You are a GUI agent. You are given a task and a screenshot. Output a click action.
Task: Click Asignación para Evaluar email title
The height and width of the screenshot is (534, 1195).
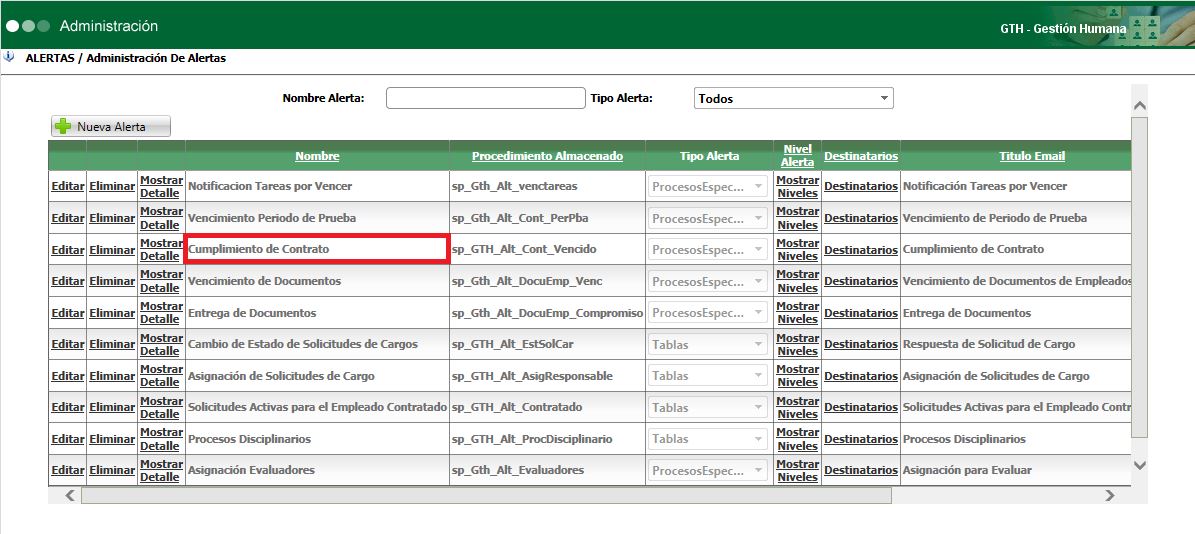(x=967, y=470)
